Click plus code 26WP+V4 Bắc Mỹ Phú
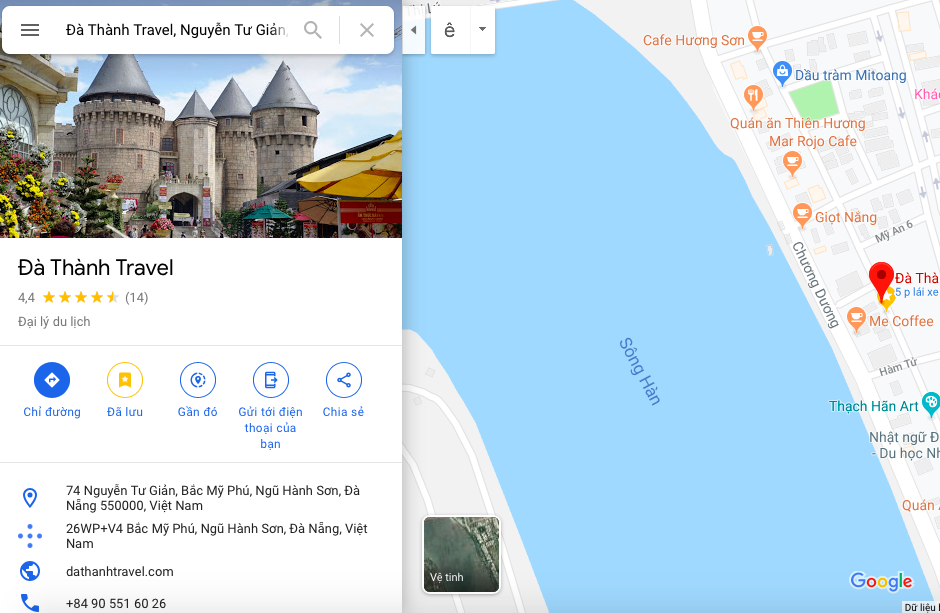 [x=216, y=536]
